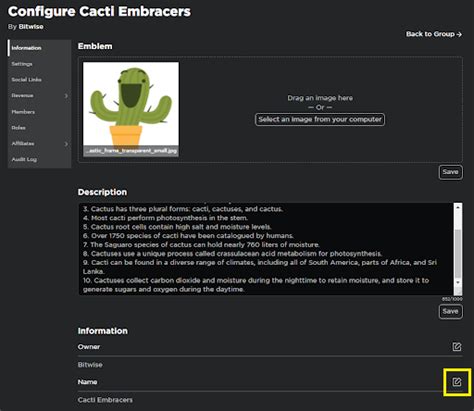Click the description scrollbar thumb

[x=458, y=253]
